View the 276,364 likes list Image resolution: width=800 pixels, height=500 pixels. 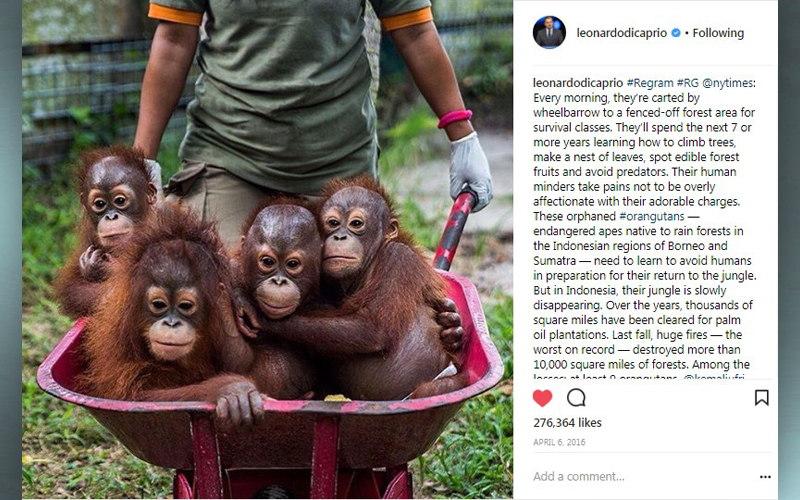567,422
